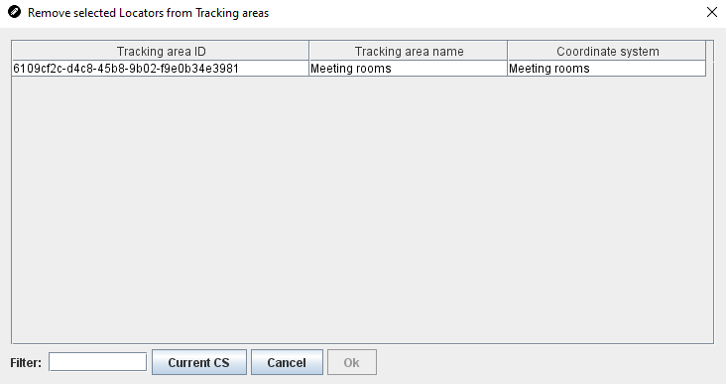This screenshot has width=726, height=384.
Task: Click the application icon in the title bar
Action: (x=14, y=12)
